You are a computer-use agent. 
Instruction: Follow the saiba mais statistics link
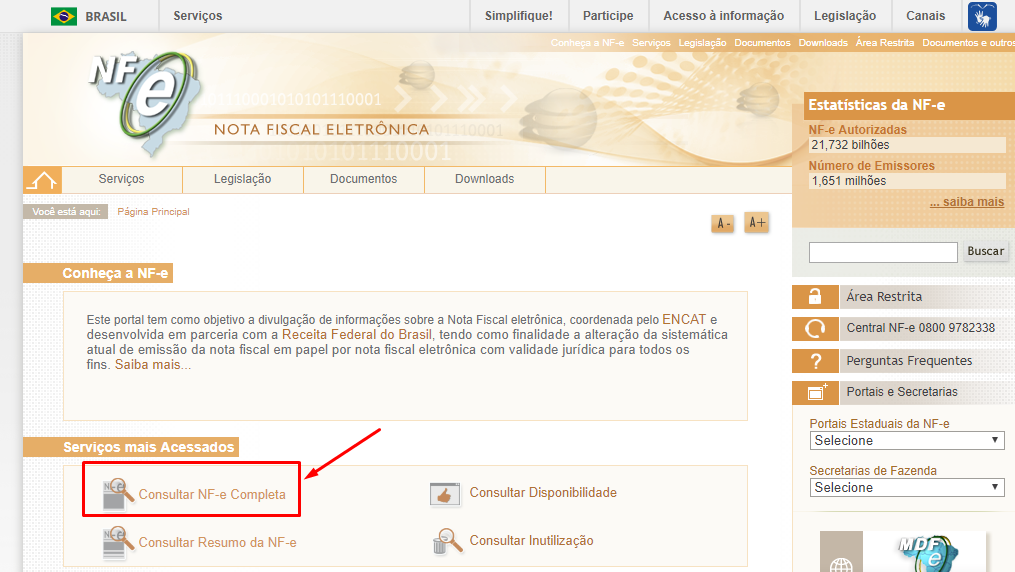(967, 202)
